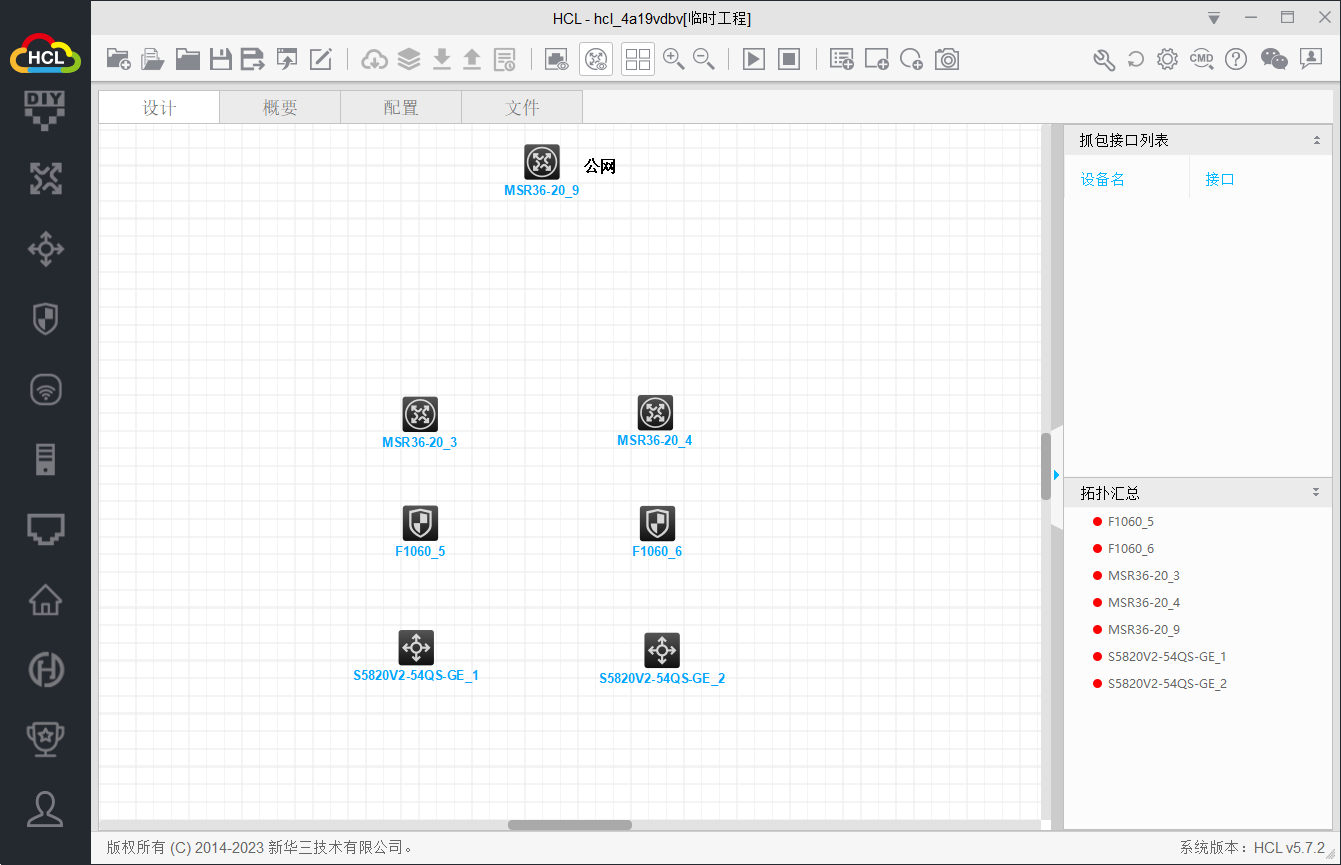This screenshot has width=1341, height=865.
Task: Open the DIY device category in sidebar
Action: click(45, 110)
